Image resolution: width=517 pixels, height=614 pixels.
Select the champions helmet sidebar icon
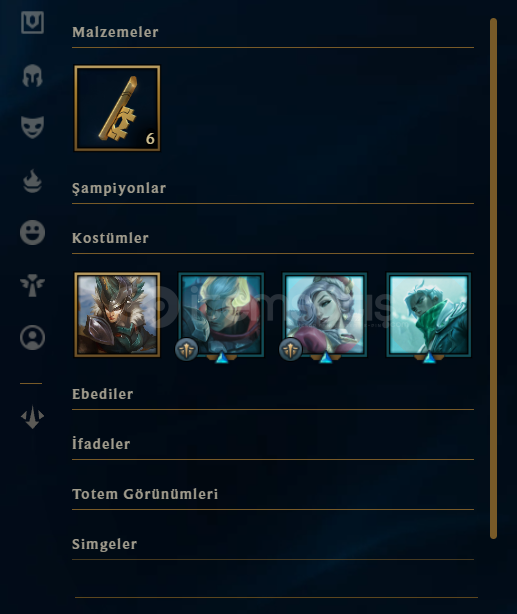pos(32,75)
